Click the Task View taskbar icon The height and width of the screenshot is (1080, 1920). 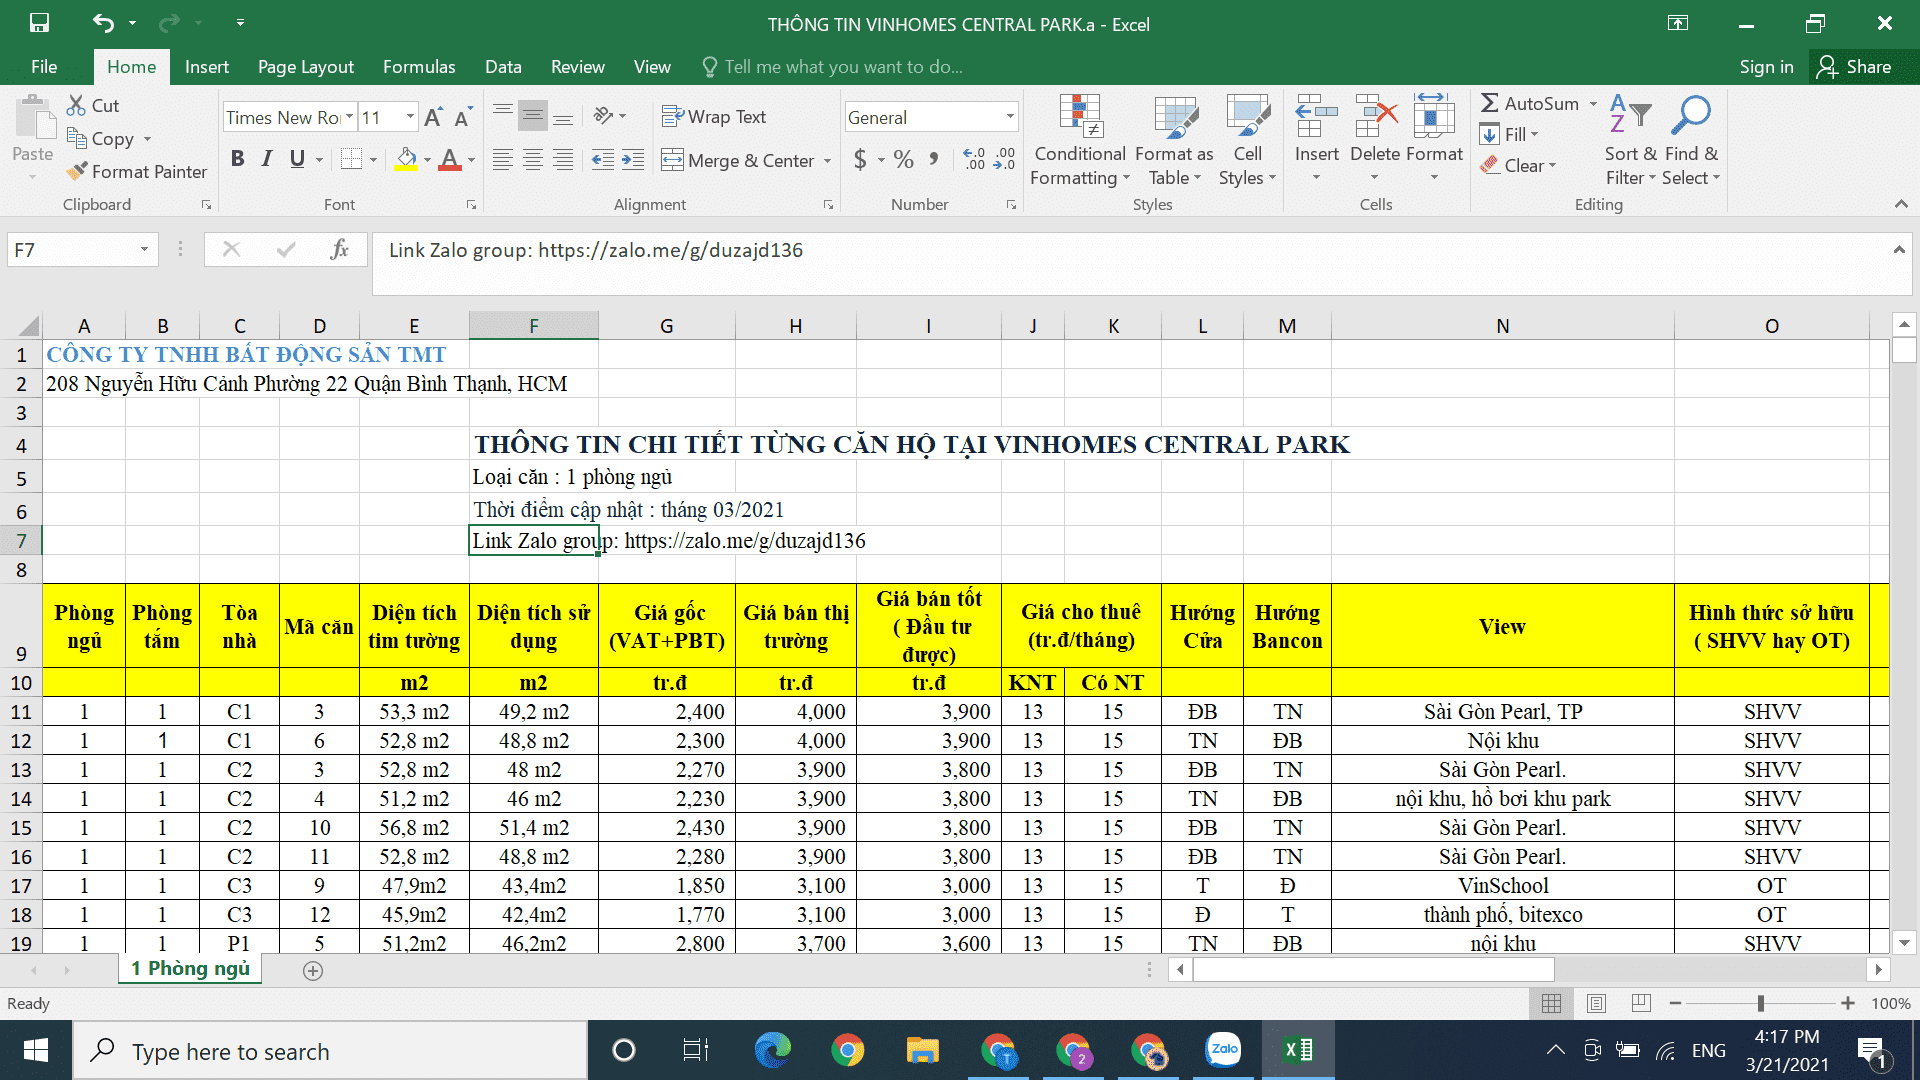pos(696,1050)
